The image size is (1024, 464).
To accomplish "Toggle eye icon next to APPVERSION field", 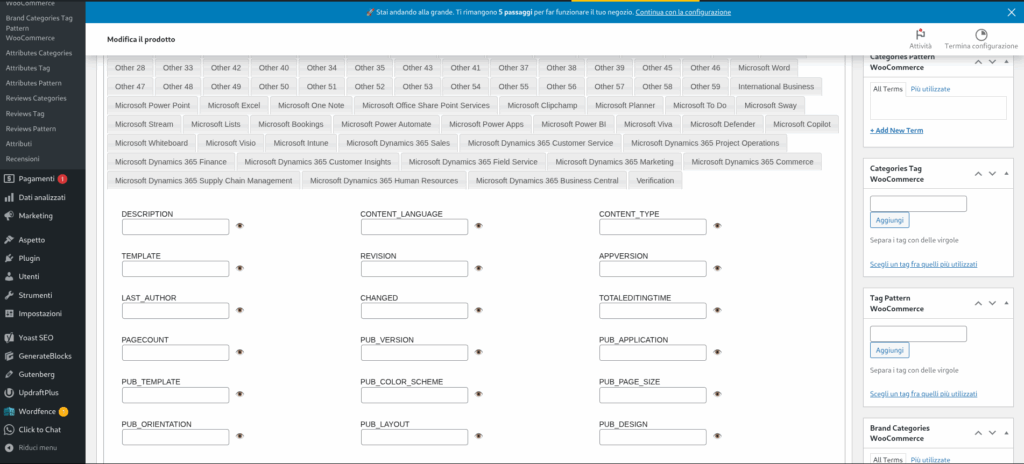I will (x=718, y=268).
